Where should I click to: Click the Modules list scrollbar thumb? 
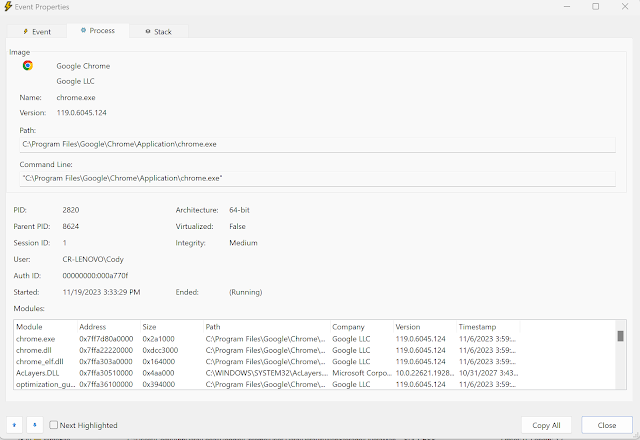pos(620,336)
